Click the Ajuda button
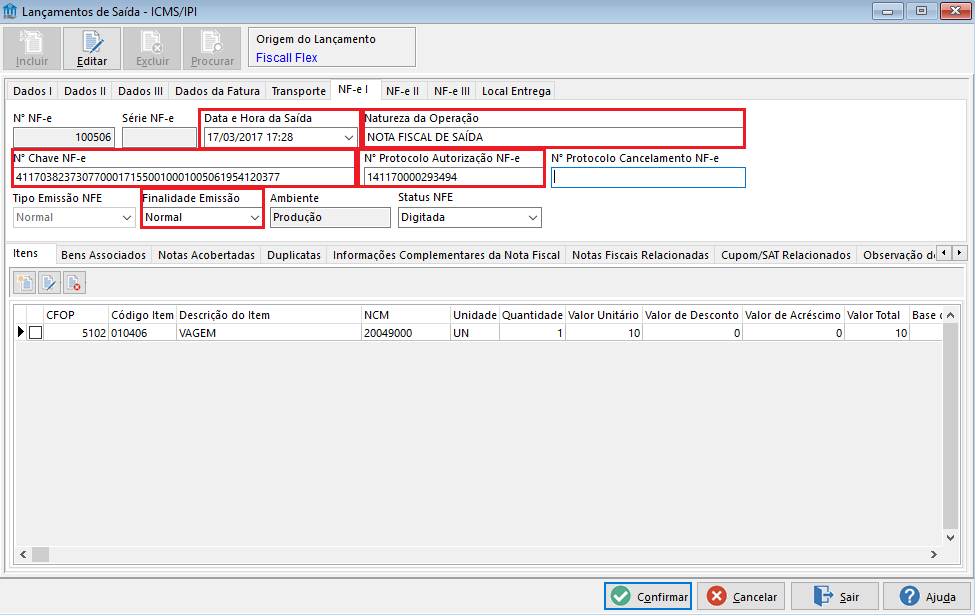The height and width of the screenshot is (615, 975). click(x=927, y=596)
